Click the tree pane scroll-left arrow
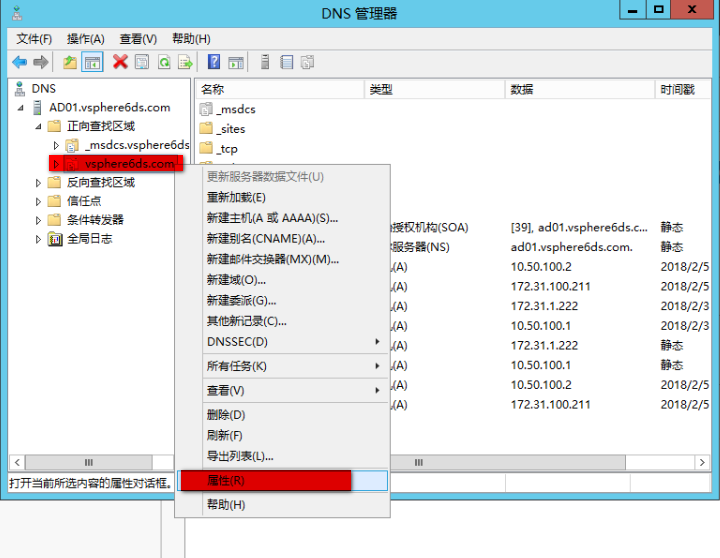Screen dimensions: 720x558 pos(17,462)
